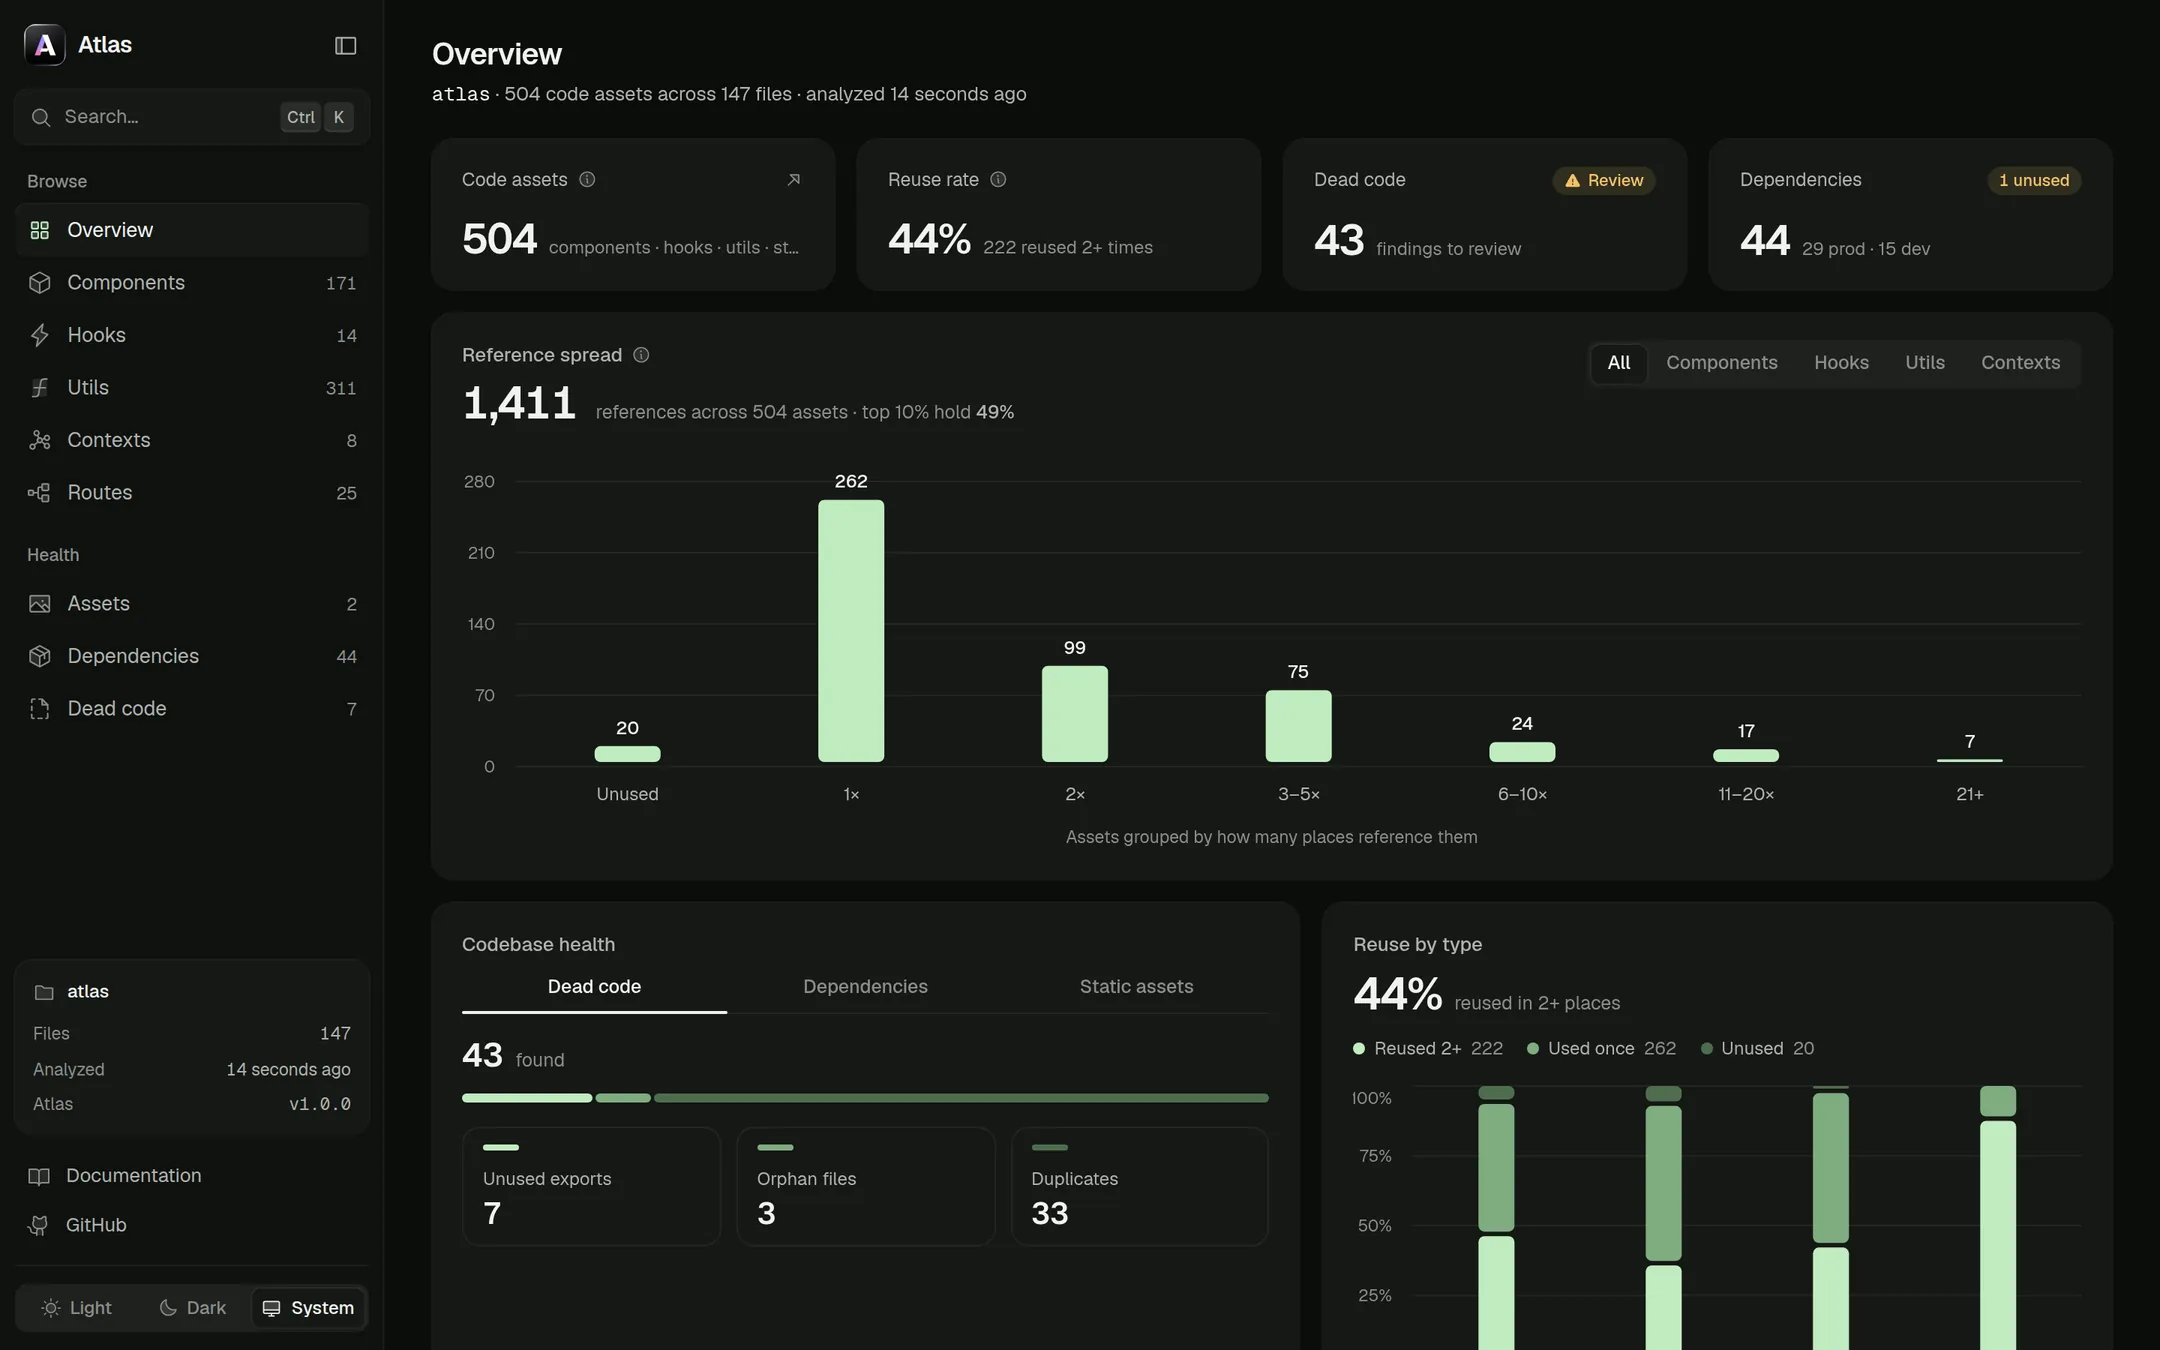Click the Contexts network icon
Viewport: 2160px width, 1350px height.
[x=40, y=440]
